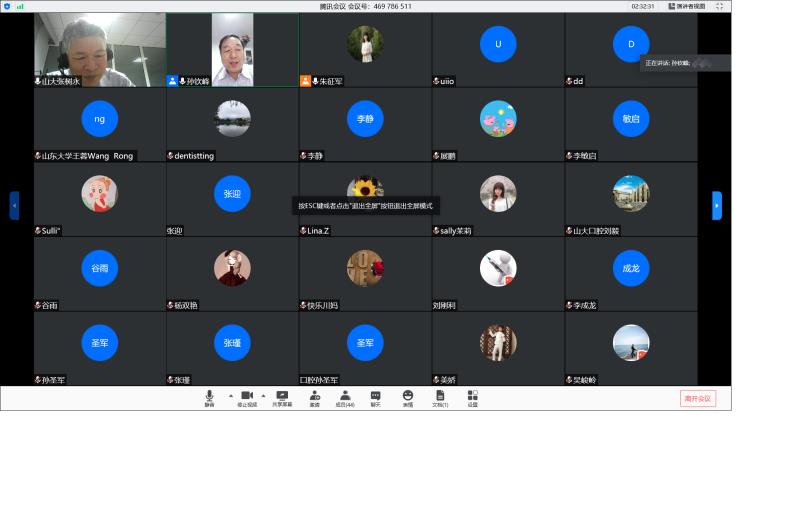800x525 pixels.
Task: Click sally茉莉 portrait avatar
Action: click(x=498, y=193)
